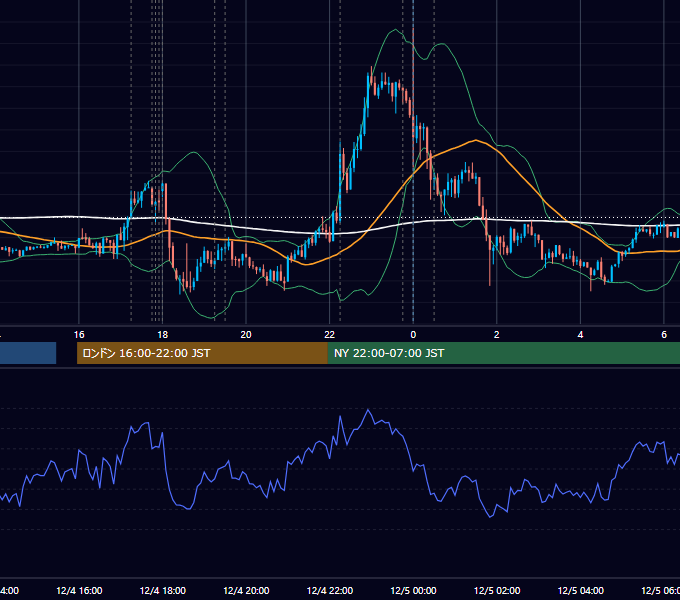Click the 12/4 16:00 time label
Viewport: 680px width, 600px height.
(x=79, y=590)
